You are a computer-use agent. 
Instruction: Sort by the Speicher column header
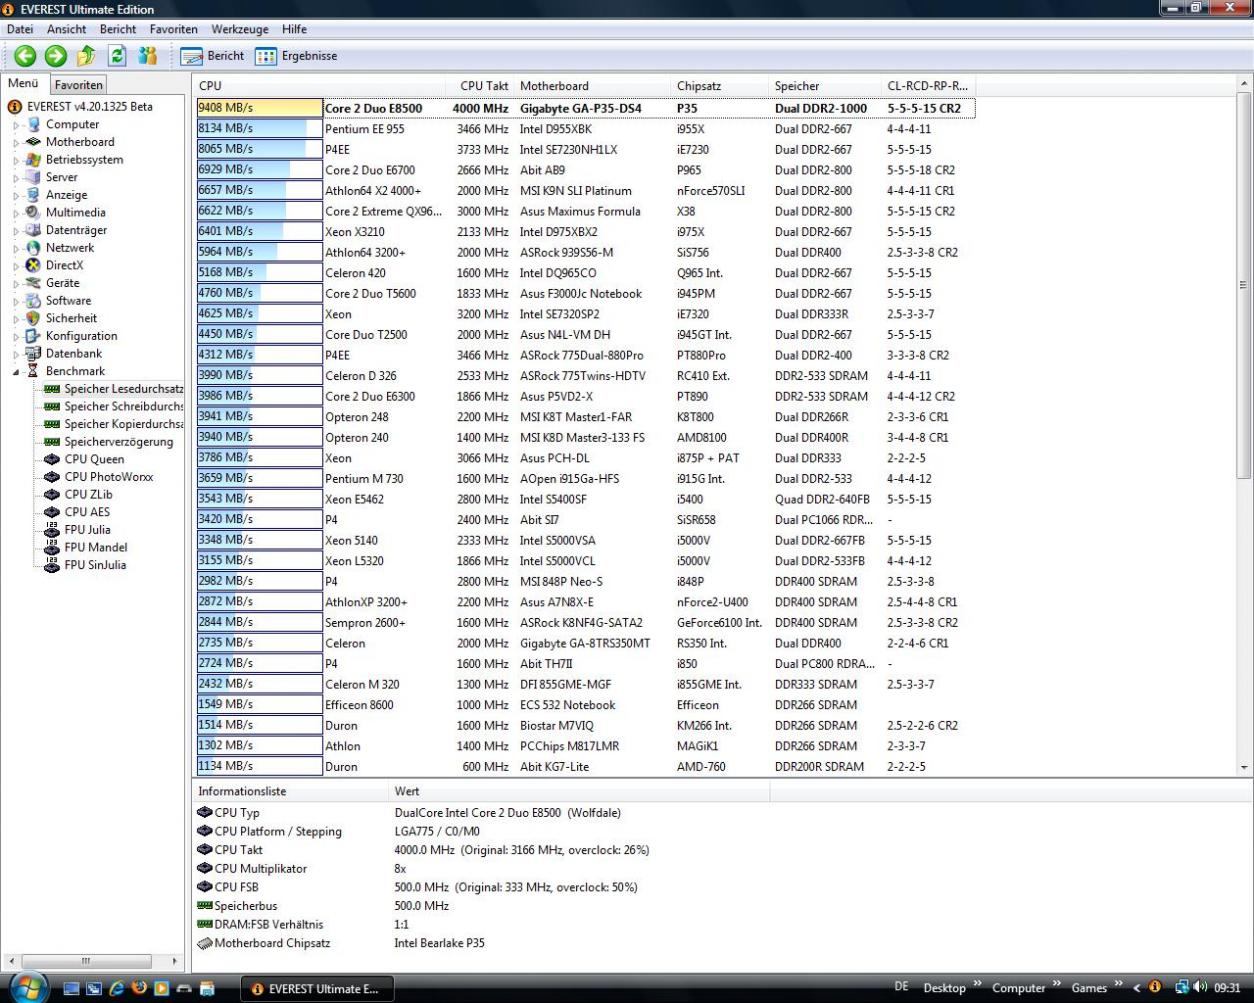(x=825, y=86)
